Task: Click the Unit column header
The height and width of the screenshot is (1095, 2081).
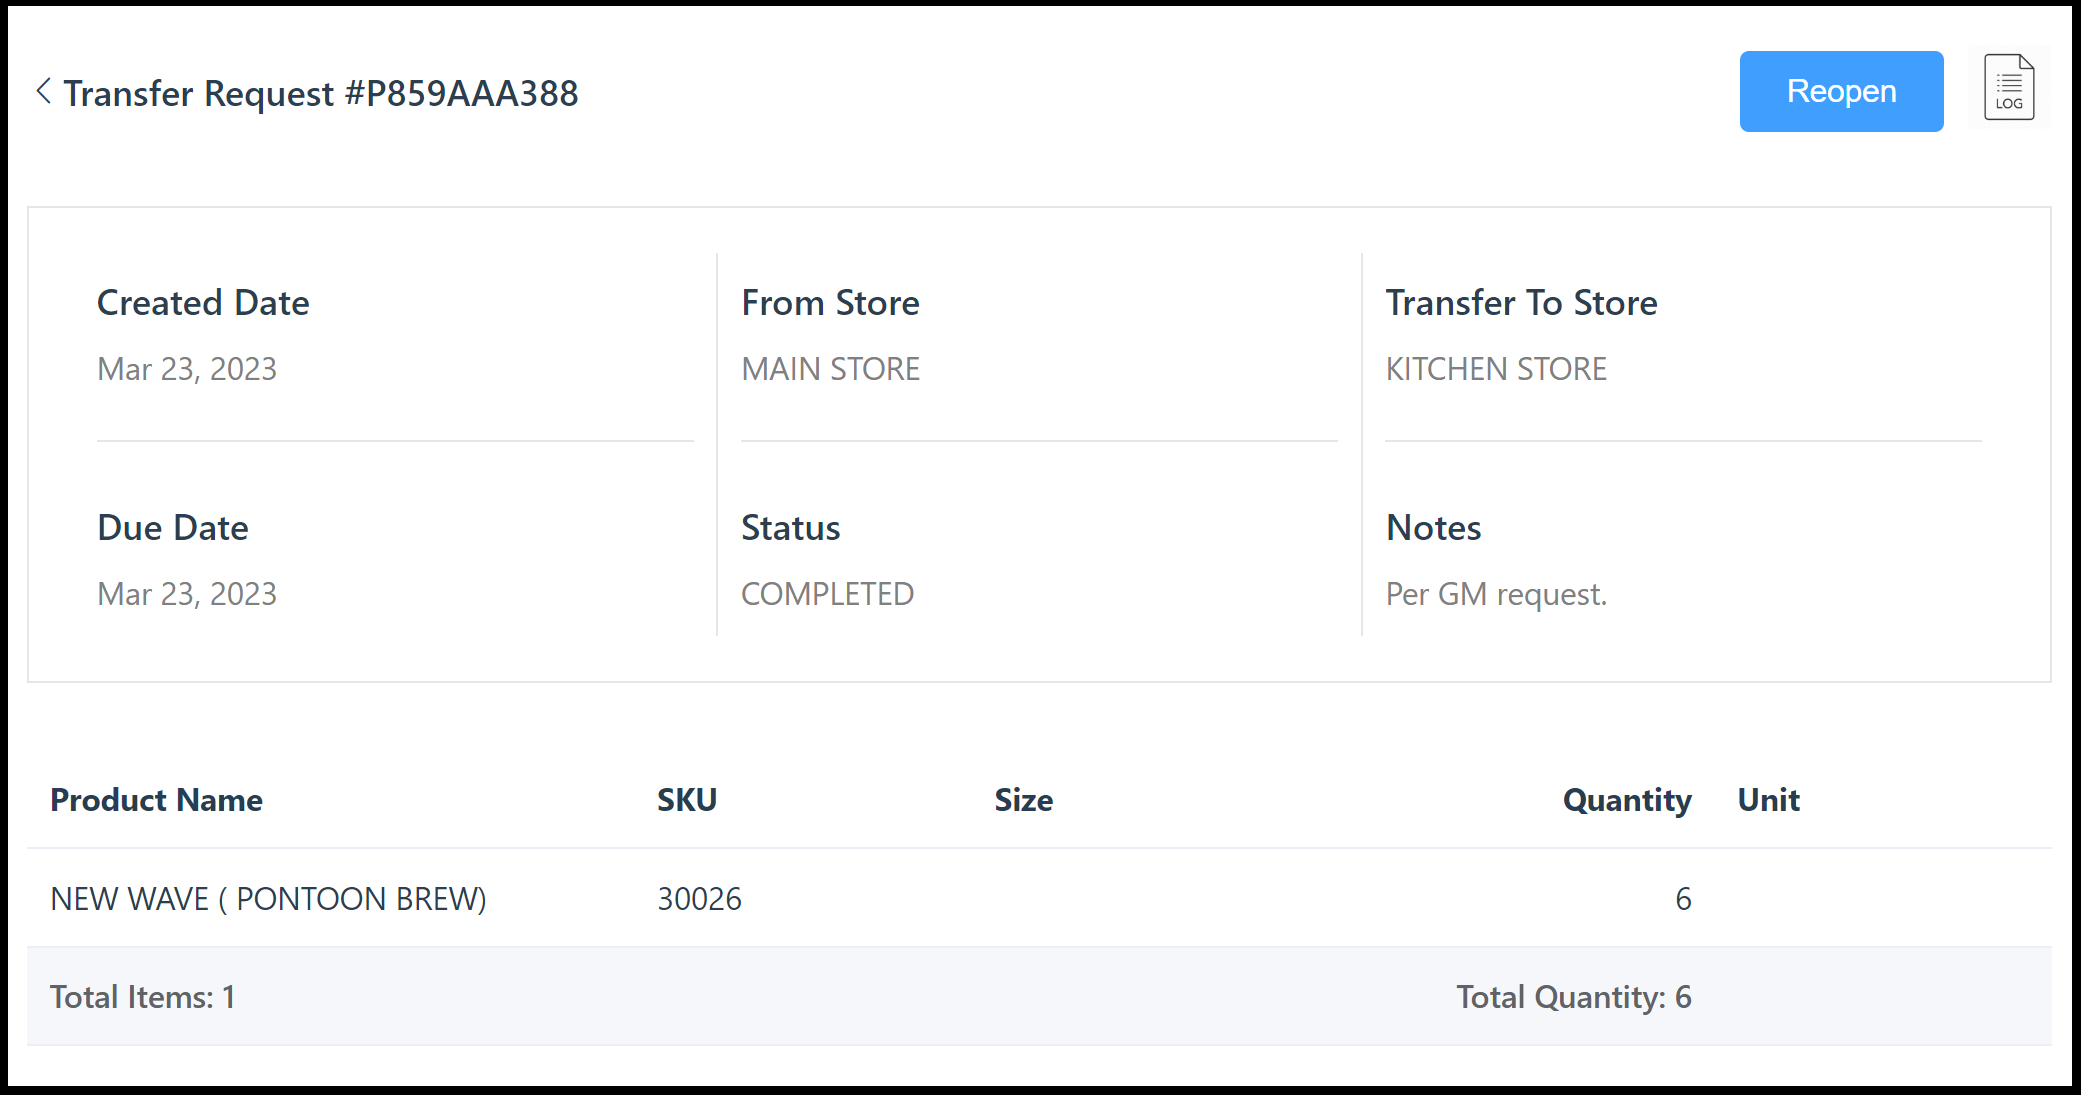Action: [x=1768, y=800]
